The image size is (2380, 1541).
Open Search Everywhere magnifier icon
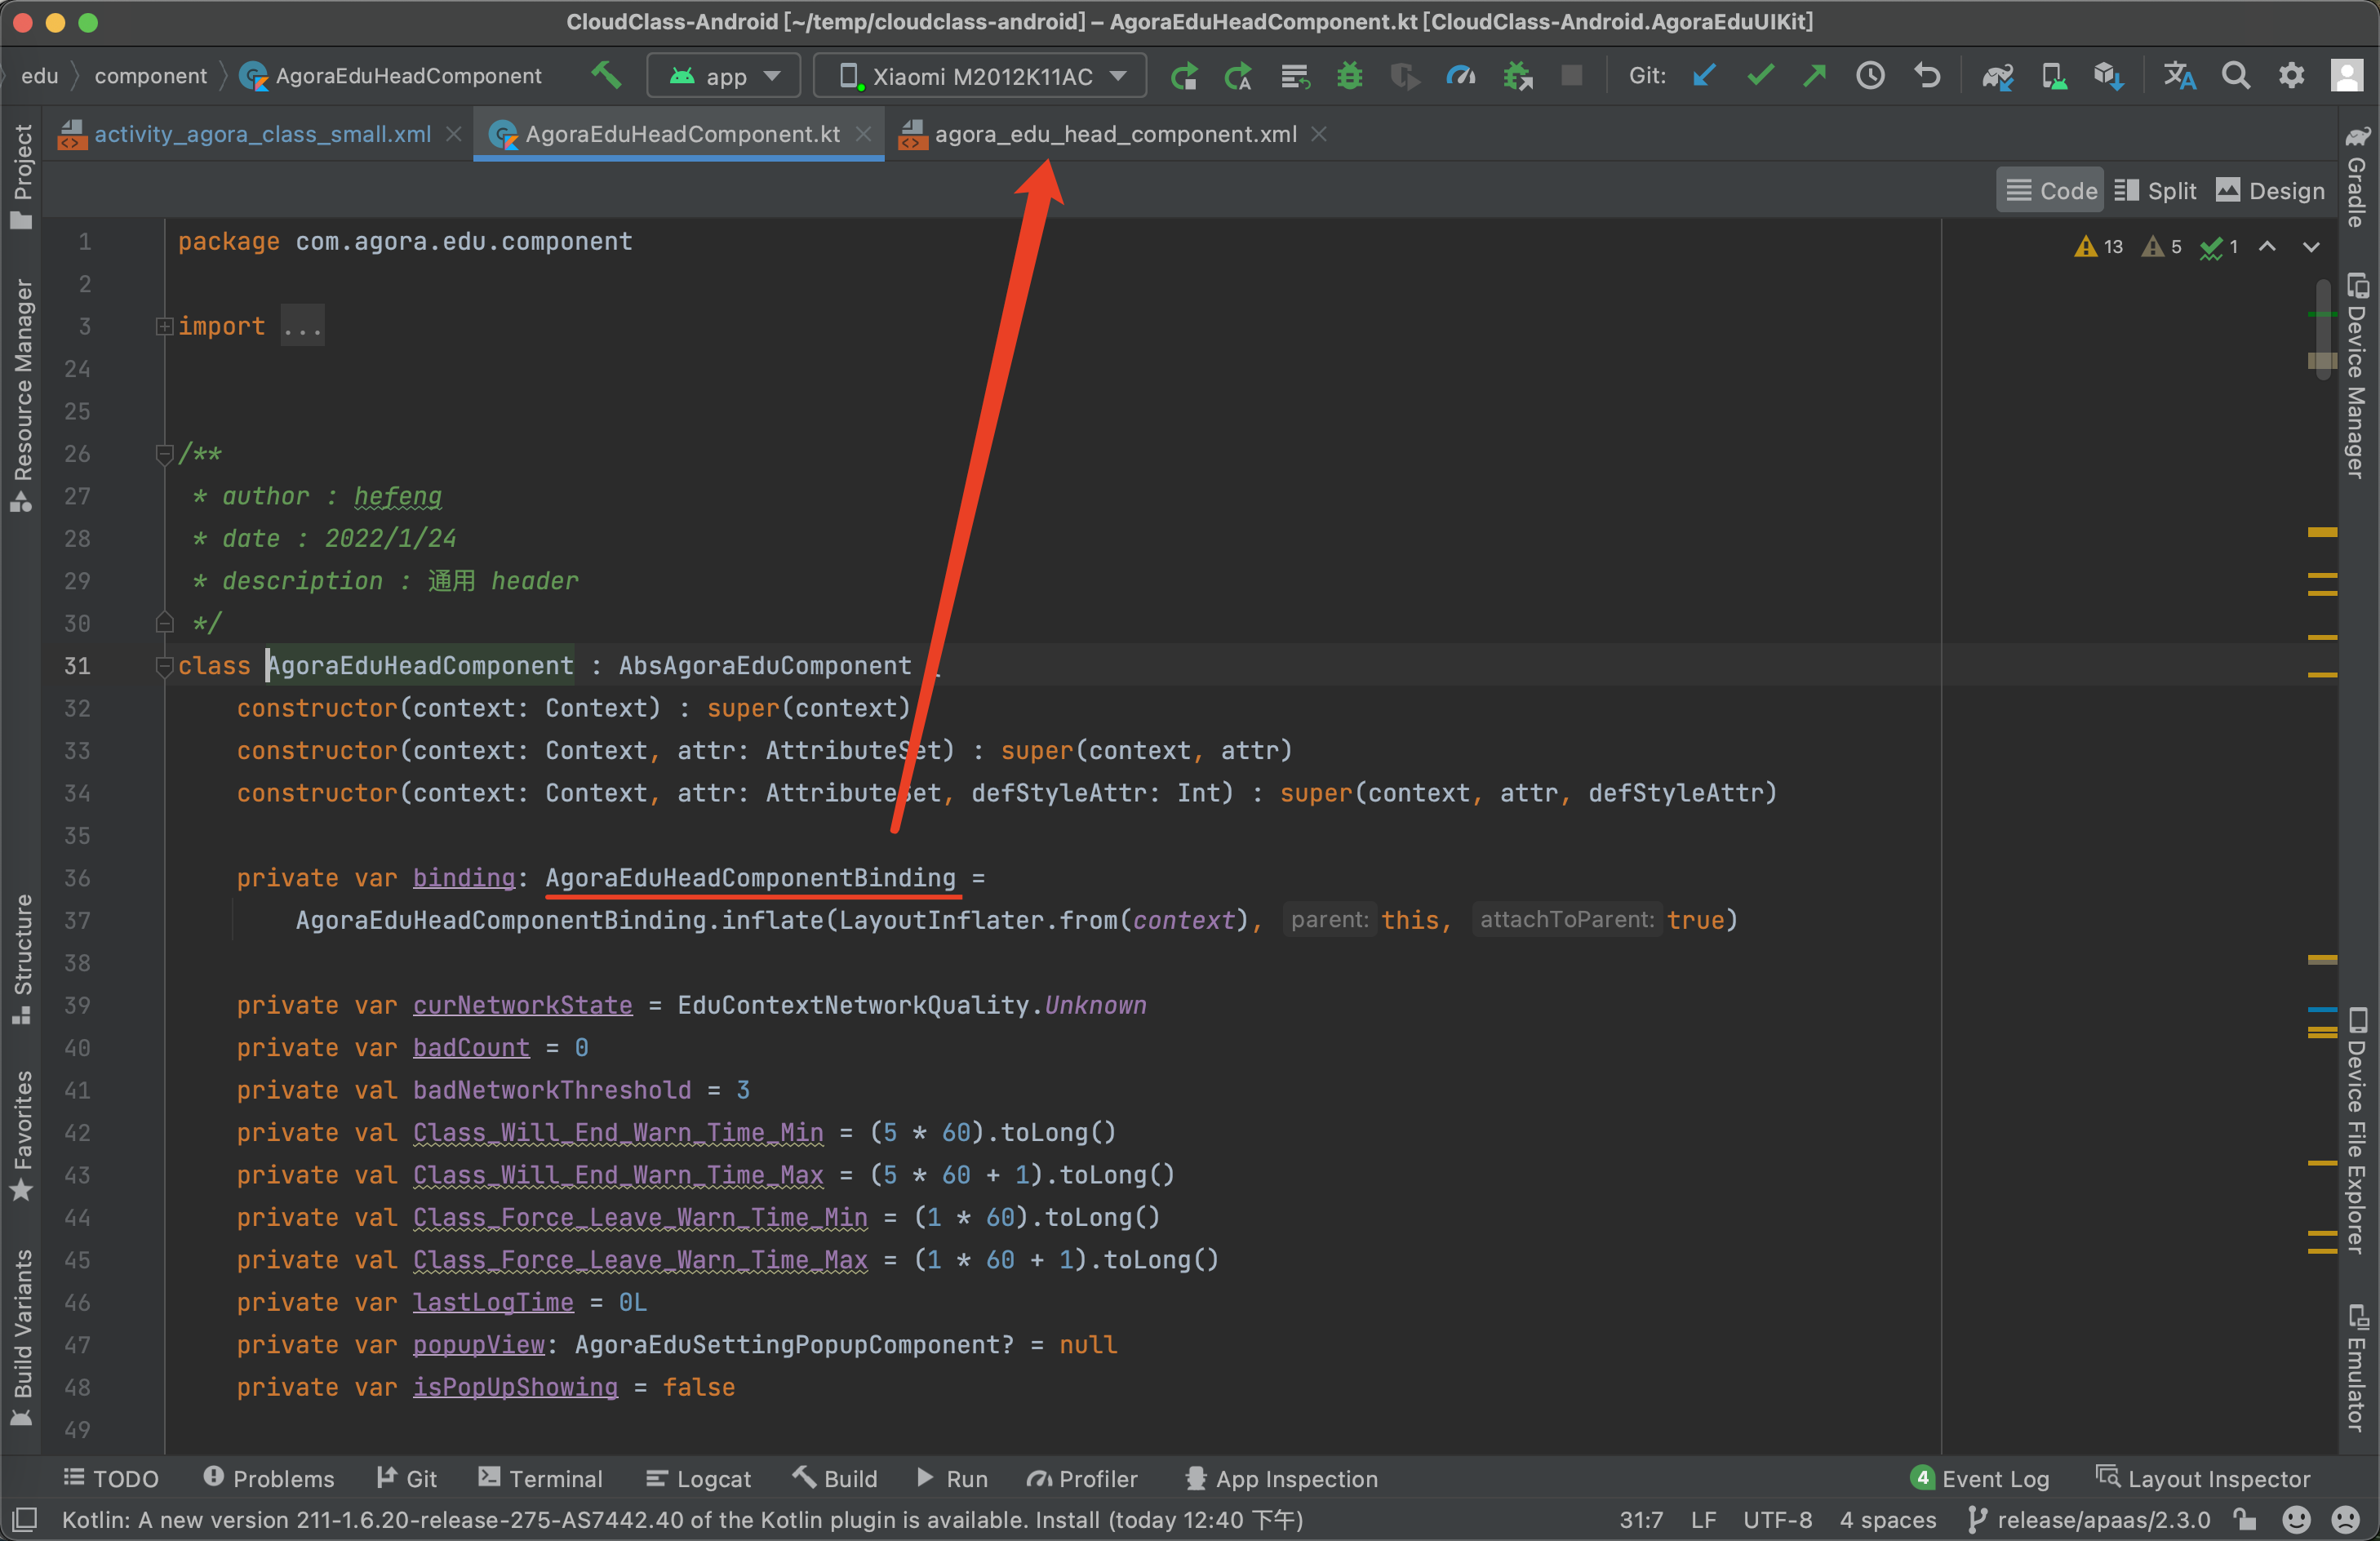[2236, 76]
